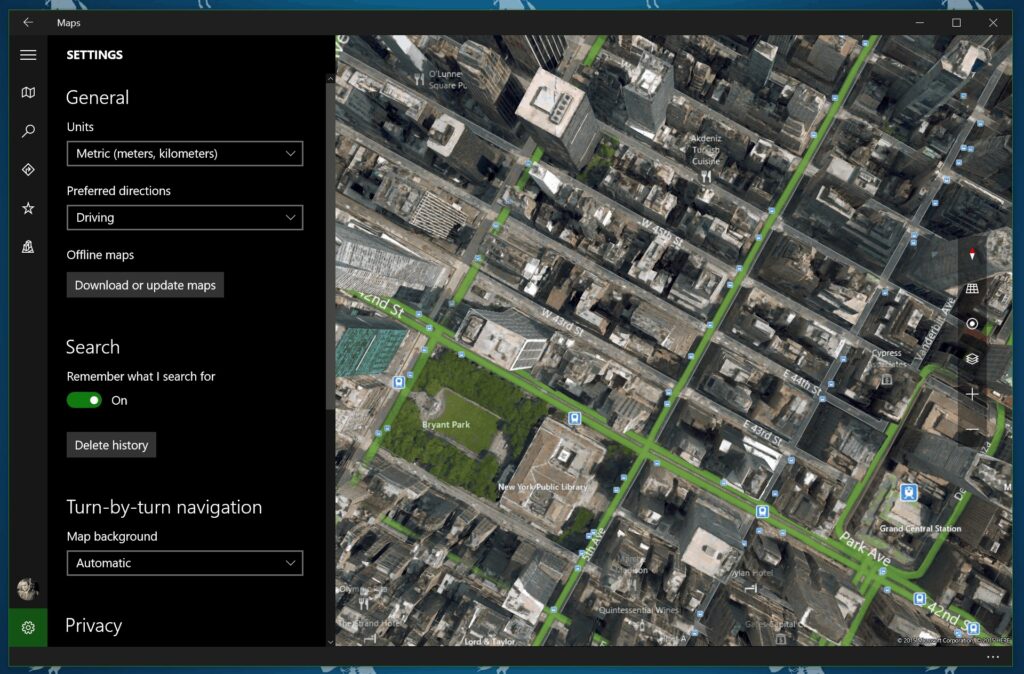
Task: Click the restaurant icon beside O'Lunney's
Action: click(x=419, y=80)
